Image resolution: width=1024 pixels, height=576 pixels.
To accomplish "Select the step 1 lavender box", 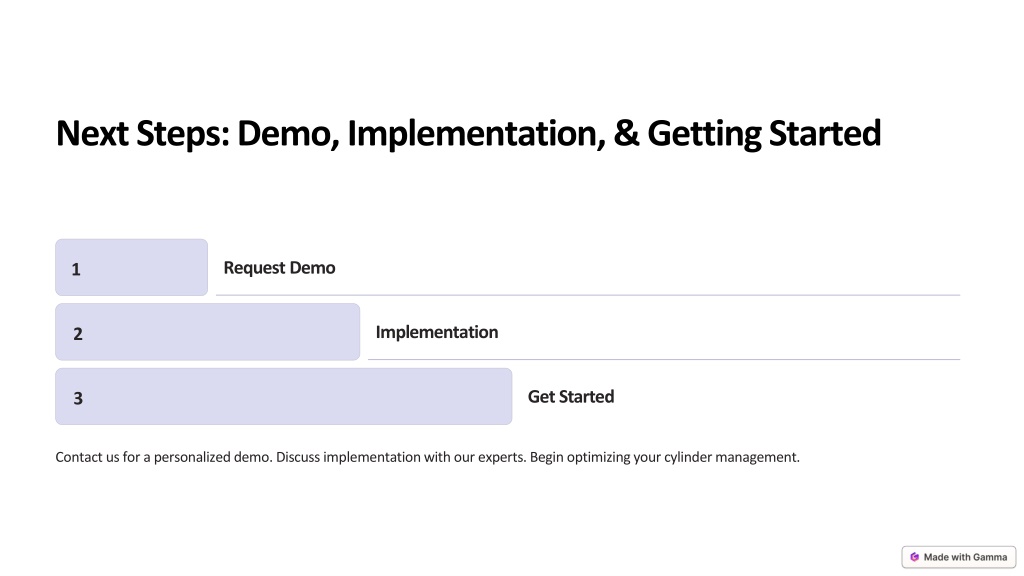I will click(x=131, y=267).
